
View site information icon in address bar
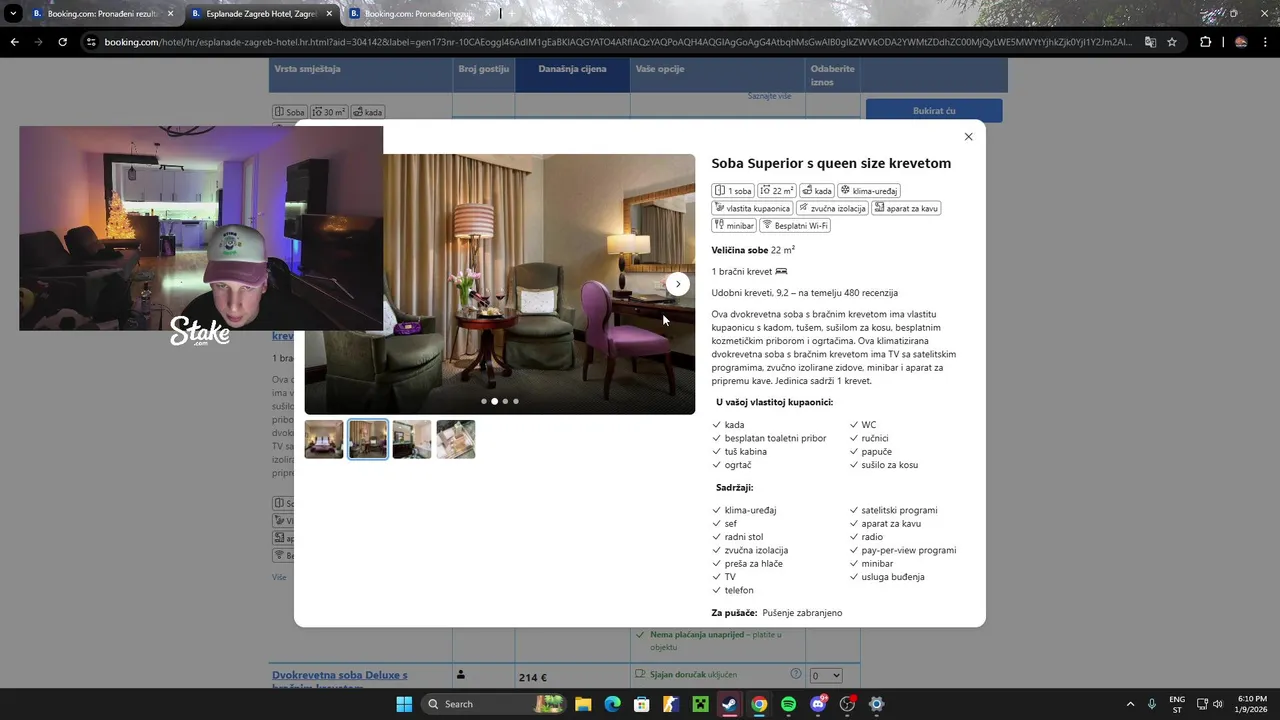click(91, 42)
